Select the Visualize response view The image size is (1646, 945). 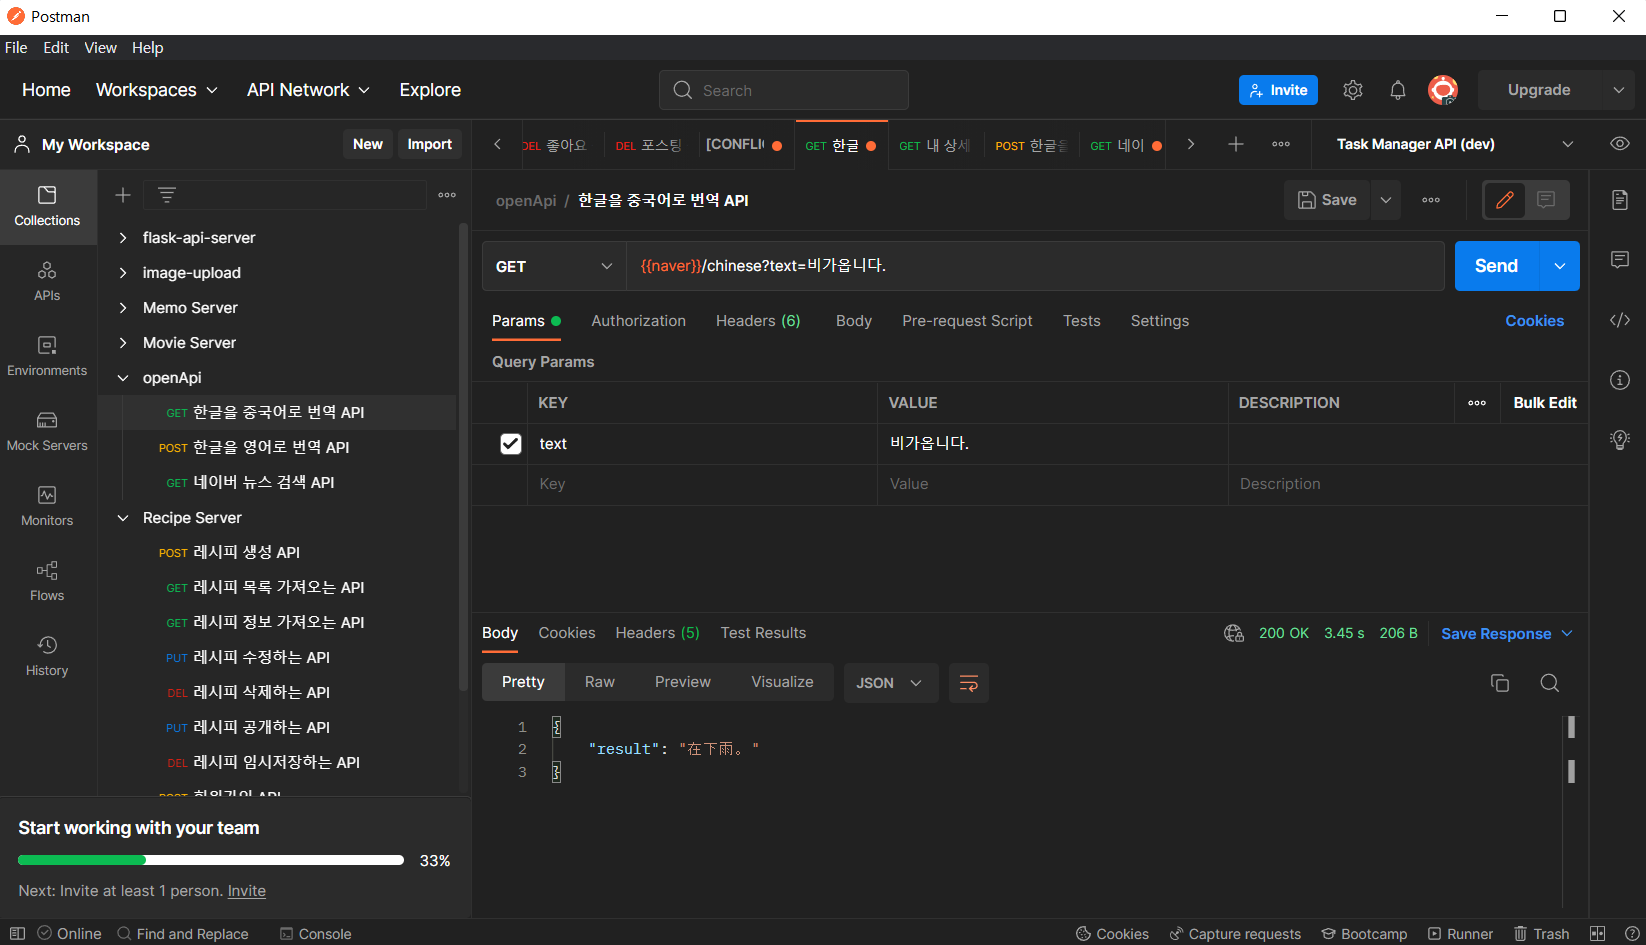coord(782,682)
